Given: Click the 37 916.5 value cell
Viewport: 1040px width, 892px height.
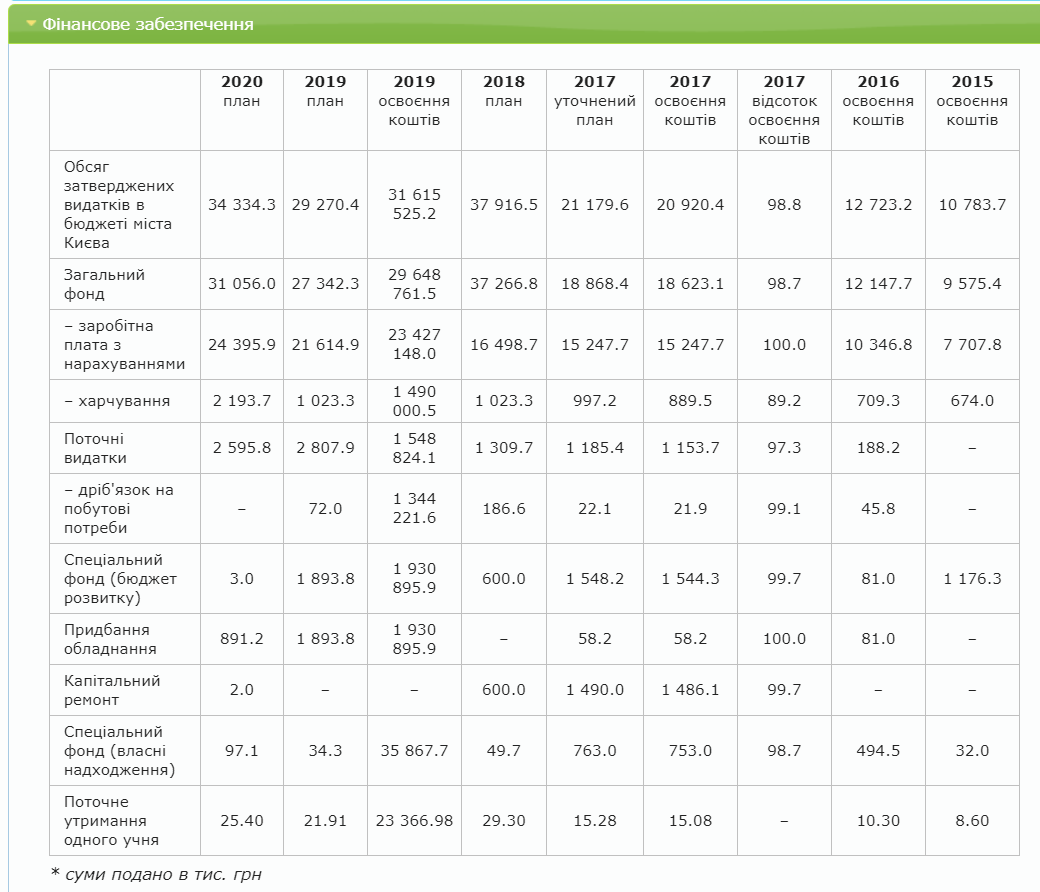Looking at the screenshot, I should click(x=503, y=204).
